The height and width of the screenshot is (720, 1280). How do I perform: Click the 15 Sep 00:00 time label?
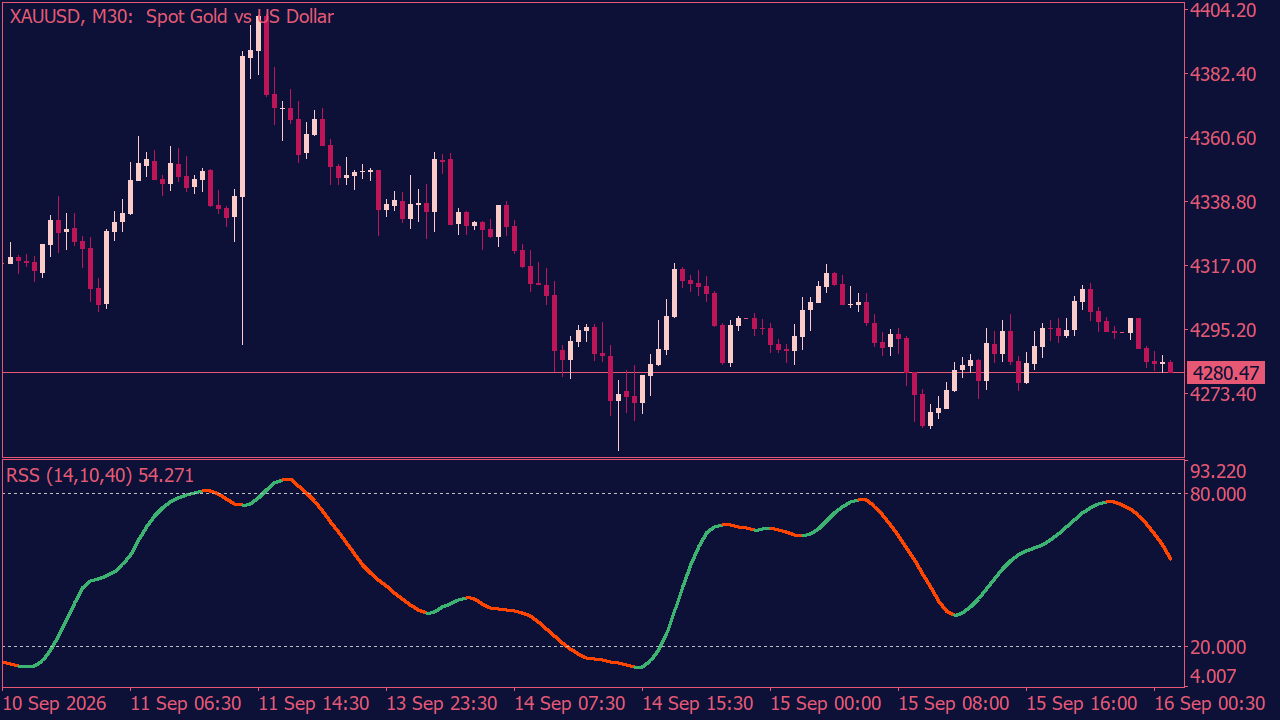(827, 703)
